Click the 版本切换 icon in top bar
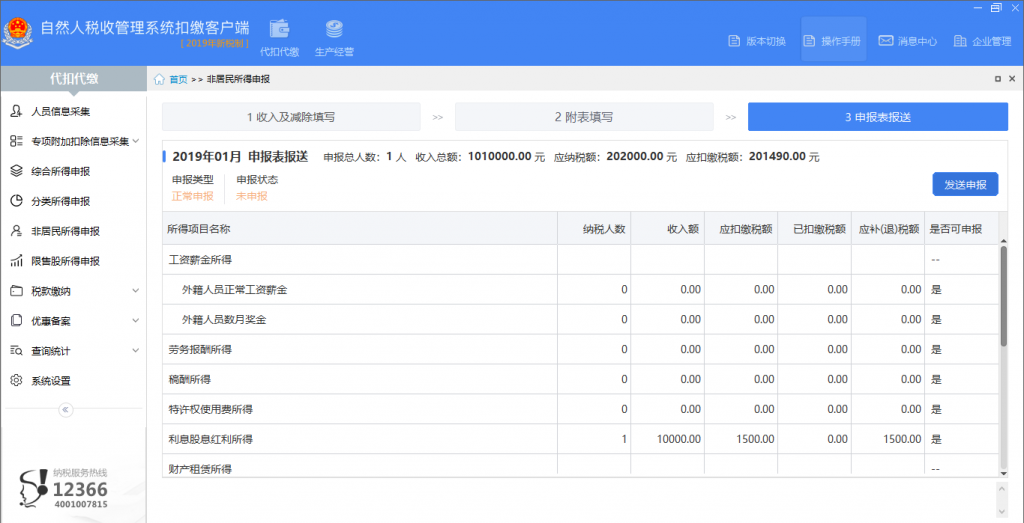The image size is (1024, 523). pyautogui.click(x=734, y=41)
